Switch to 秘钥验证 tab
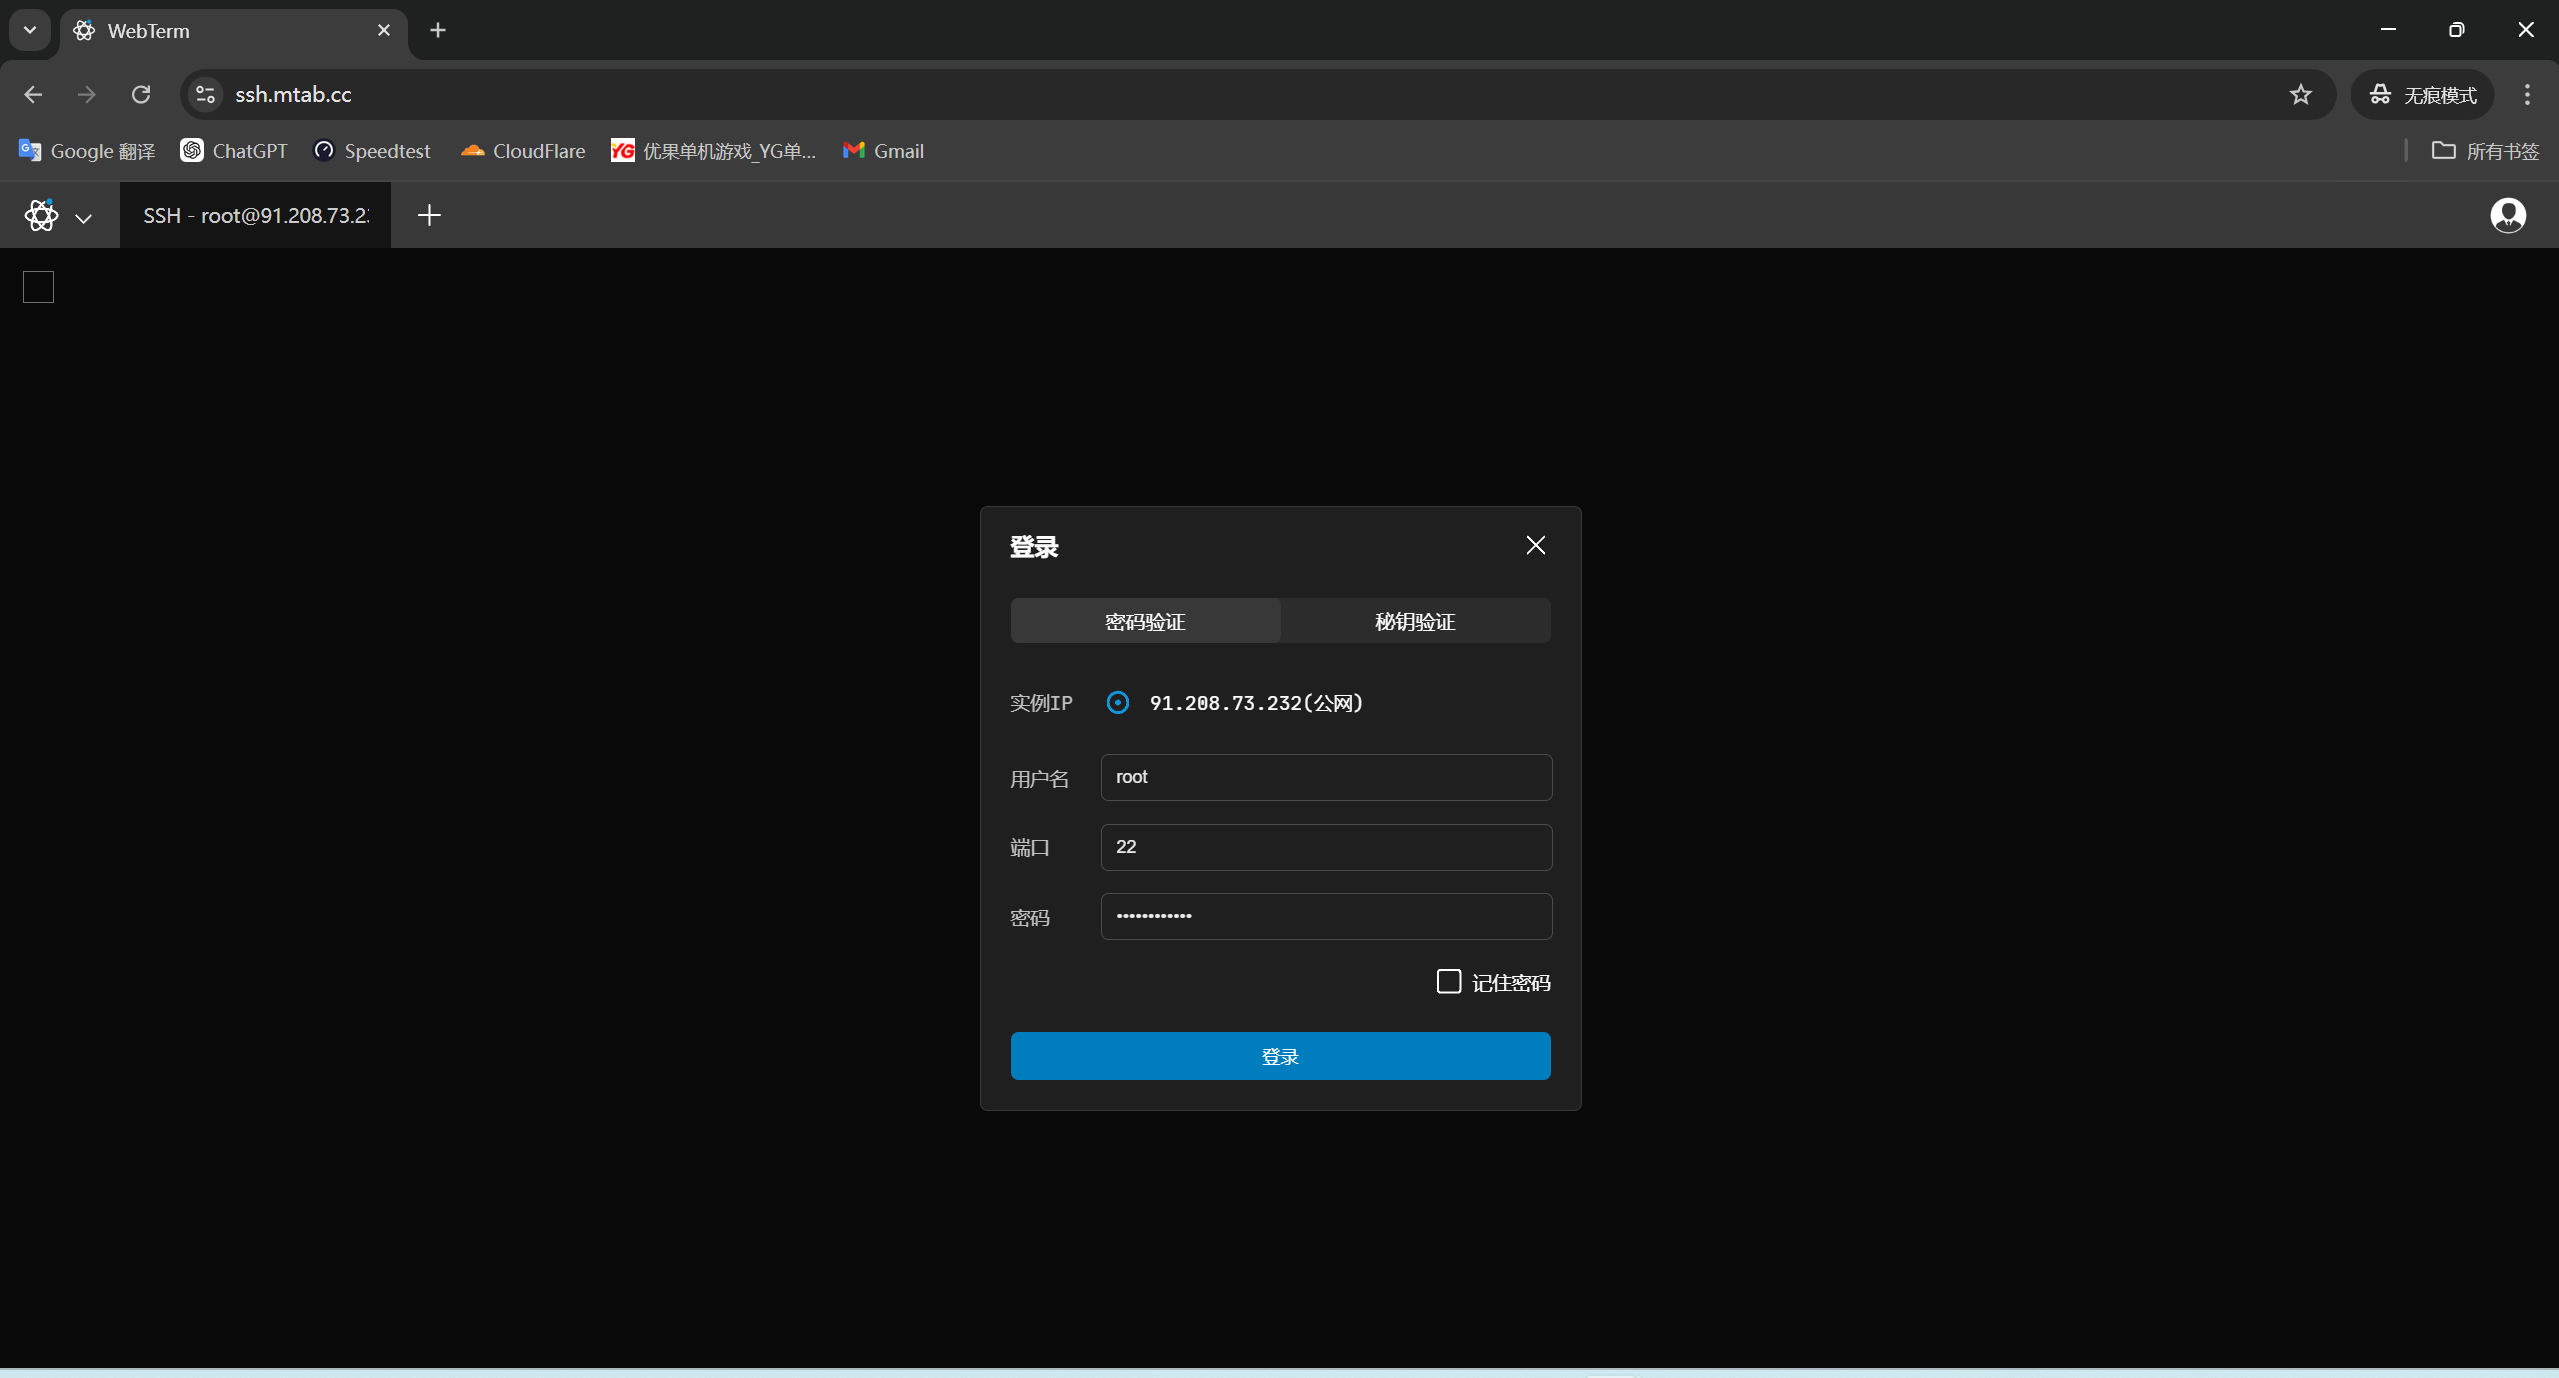Screen dimensions: 2559x1378 (x=1415, y=621)
